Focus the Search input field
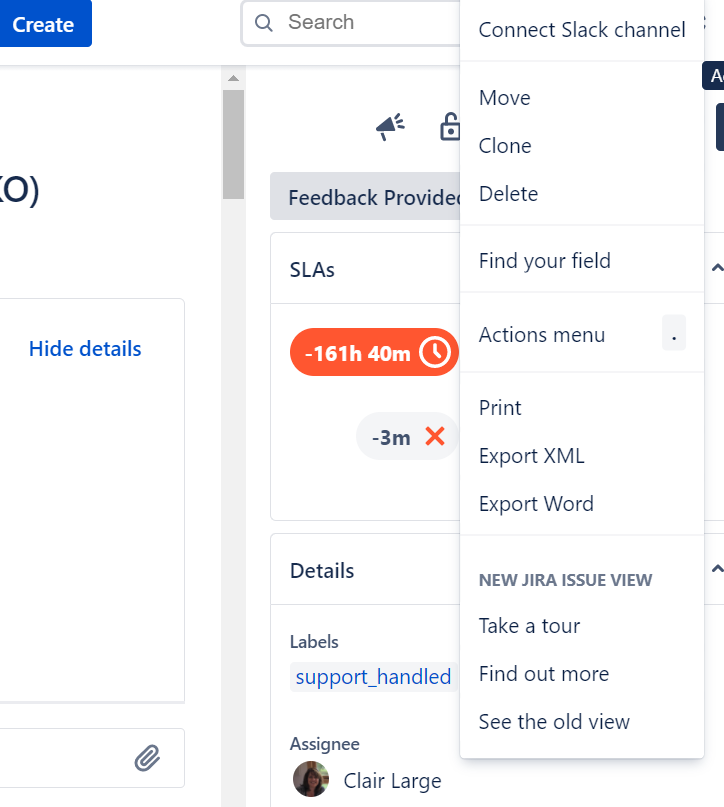 tap(360, 23)
